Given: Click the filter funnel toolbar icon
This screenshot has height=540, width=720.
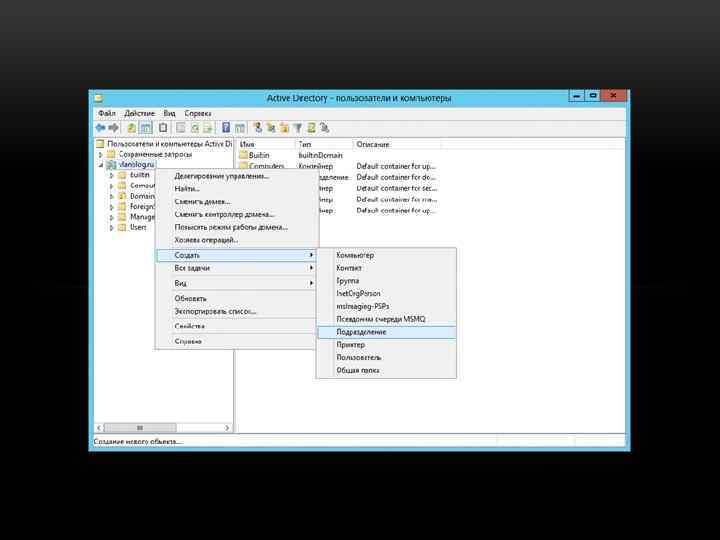Looking at the screenshot, I should (298, 128).
